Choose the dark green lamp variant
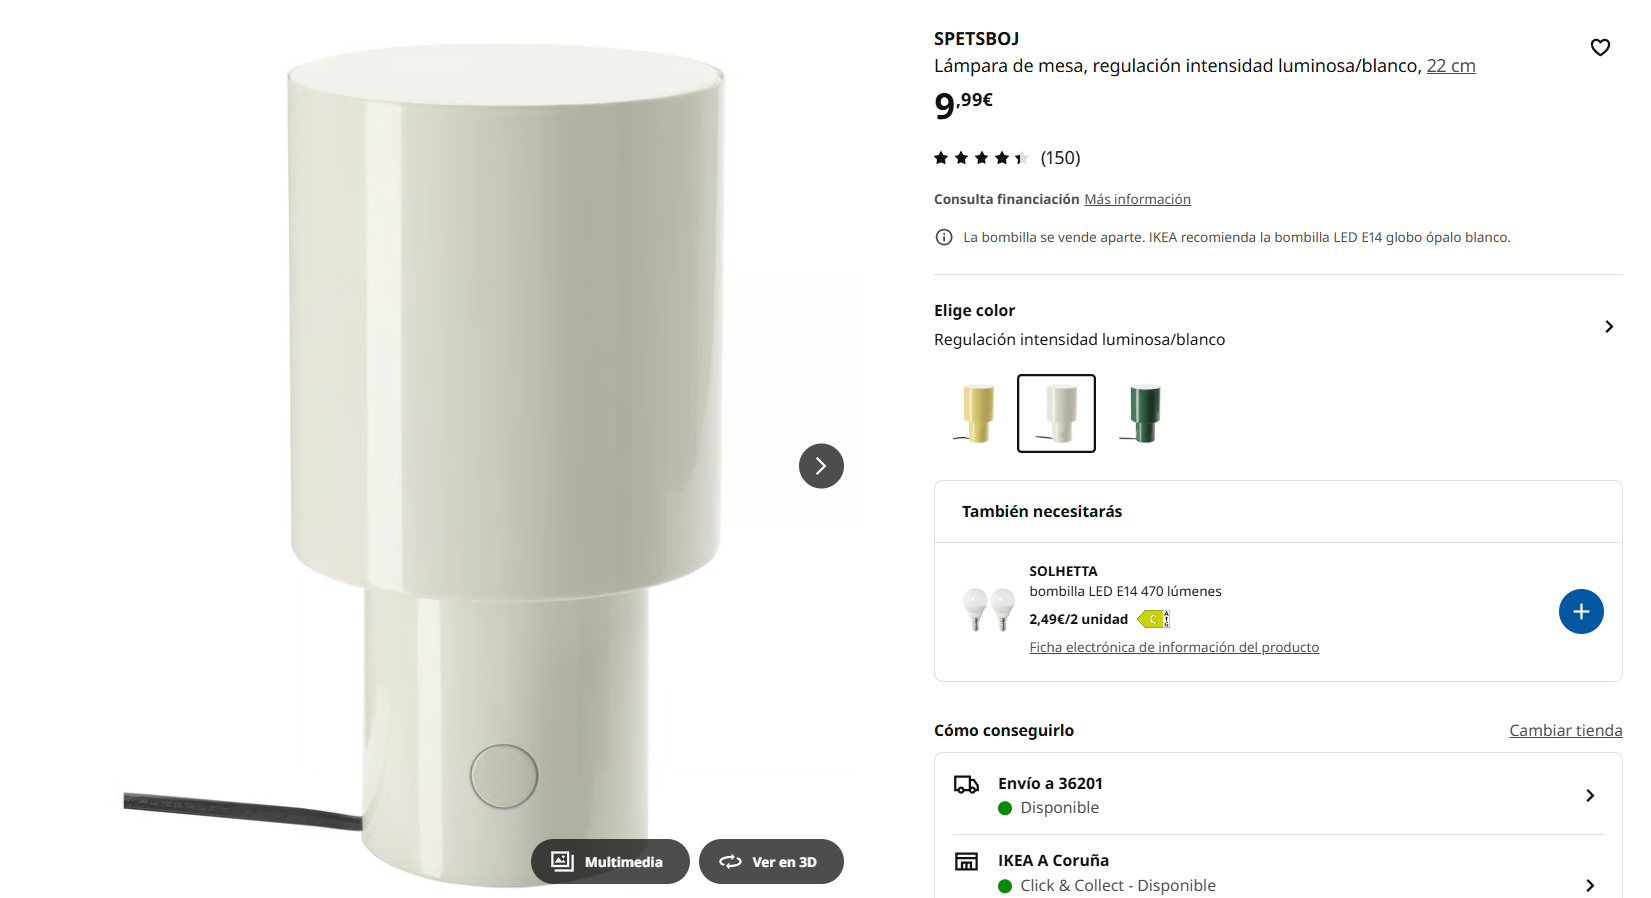Image resolution: width=1651 pixels, height=898 pixels. pyautogui.click(x=1141, y=413)
